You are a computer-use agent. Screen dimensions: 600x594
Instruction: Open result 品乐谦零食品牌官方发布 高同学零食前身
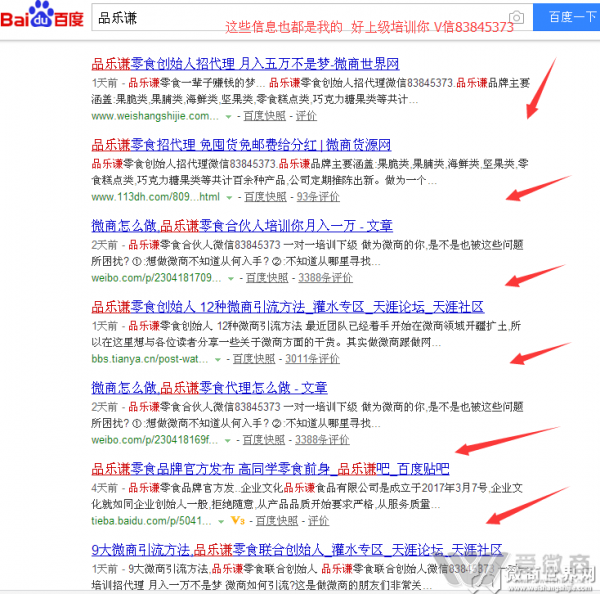pyautogui.click(x=270, y=469)
